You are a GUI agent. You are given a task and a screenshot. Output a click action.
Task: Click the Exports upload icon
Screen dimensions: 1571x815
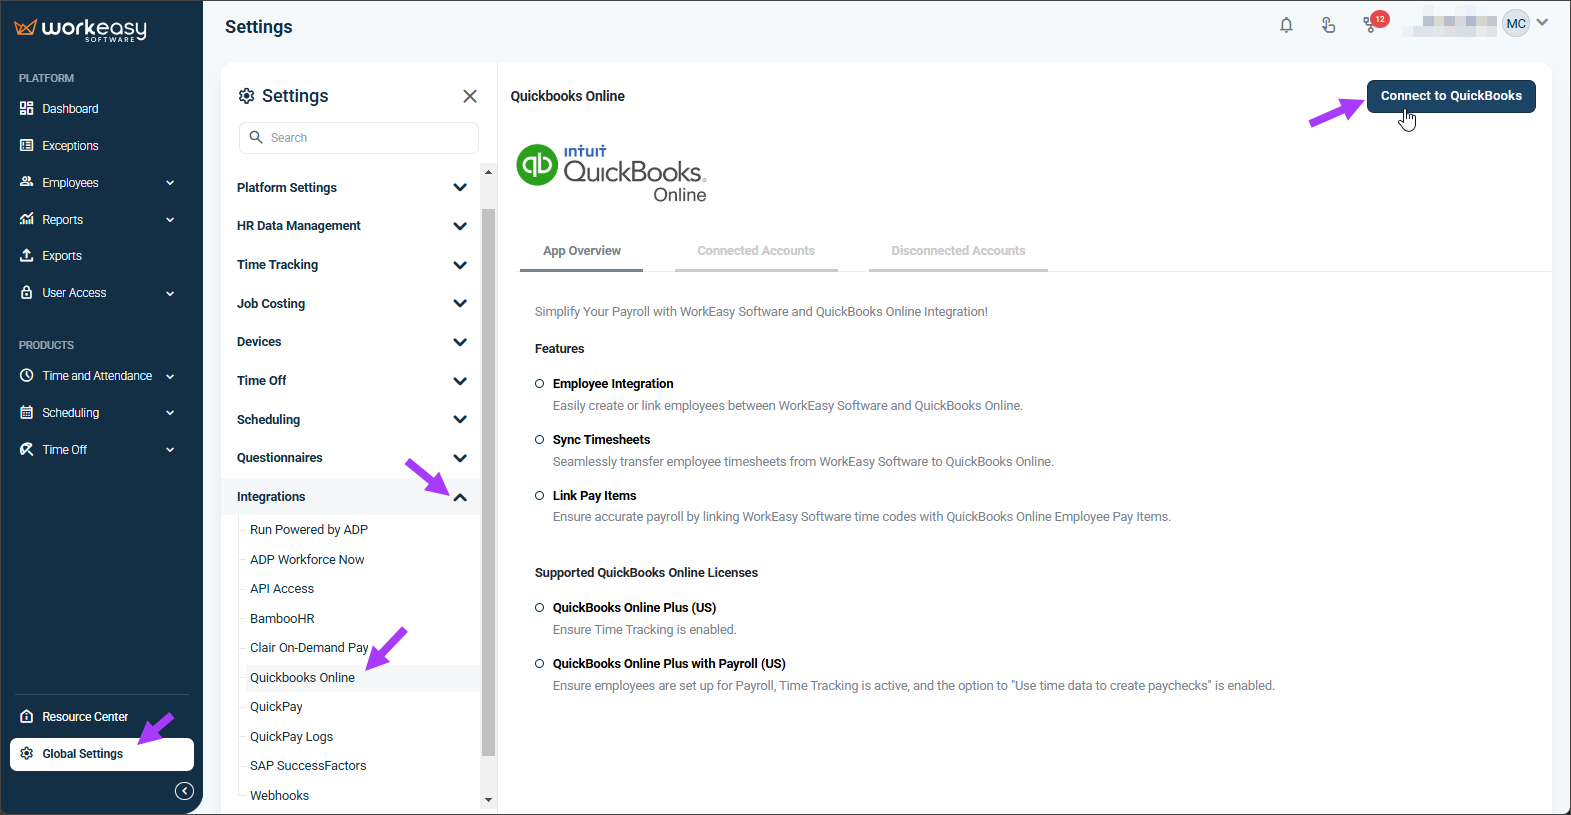tap(27, 255)
